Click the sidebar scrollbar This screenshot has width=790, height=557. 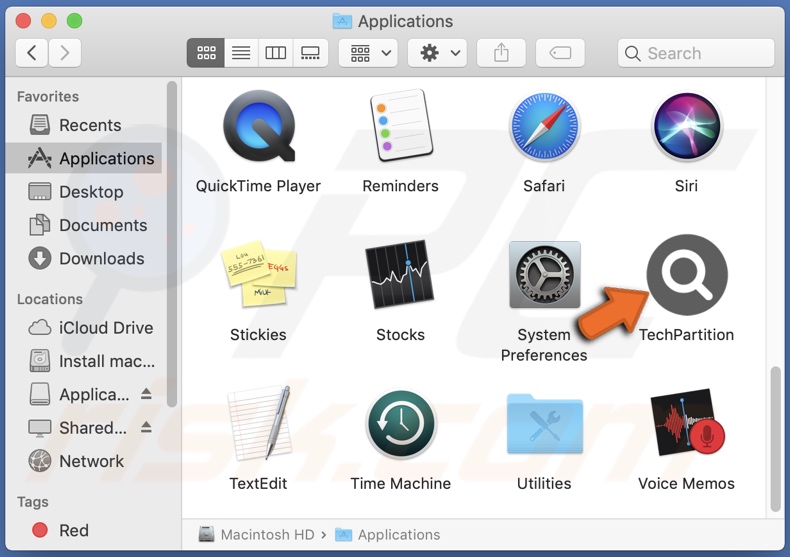pyautogui.click(x=172, y=244)
